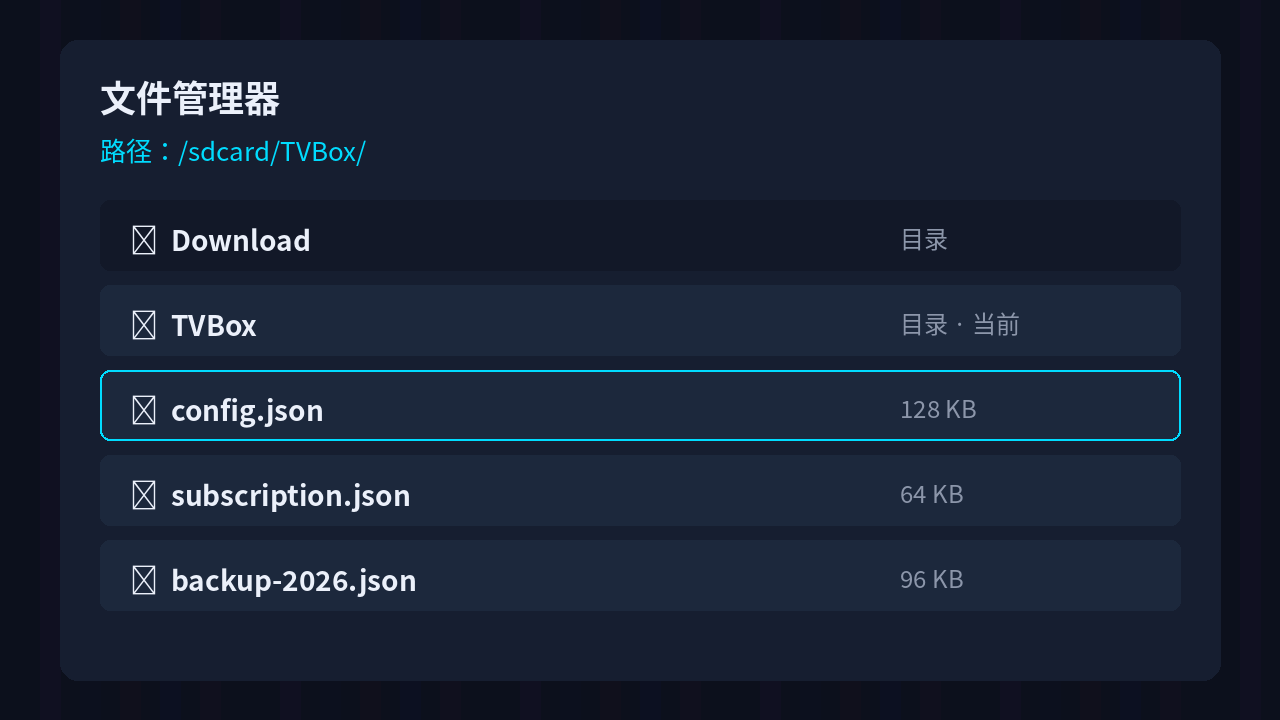Screen dimensions: 1280x720
Task: Click the backup-2026.json file name text
Action: [x=294, y=581]
